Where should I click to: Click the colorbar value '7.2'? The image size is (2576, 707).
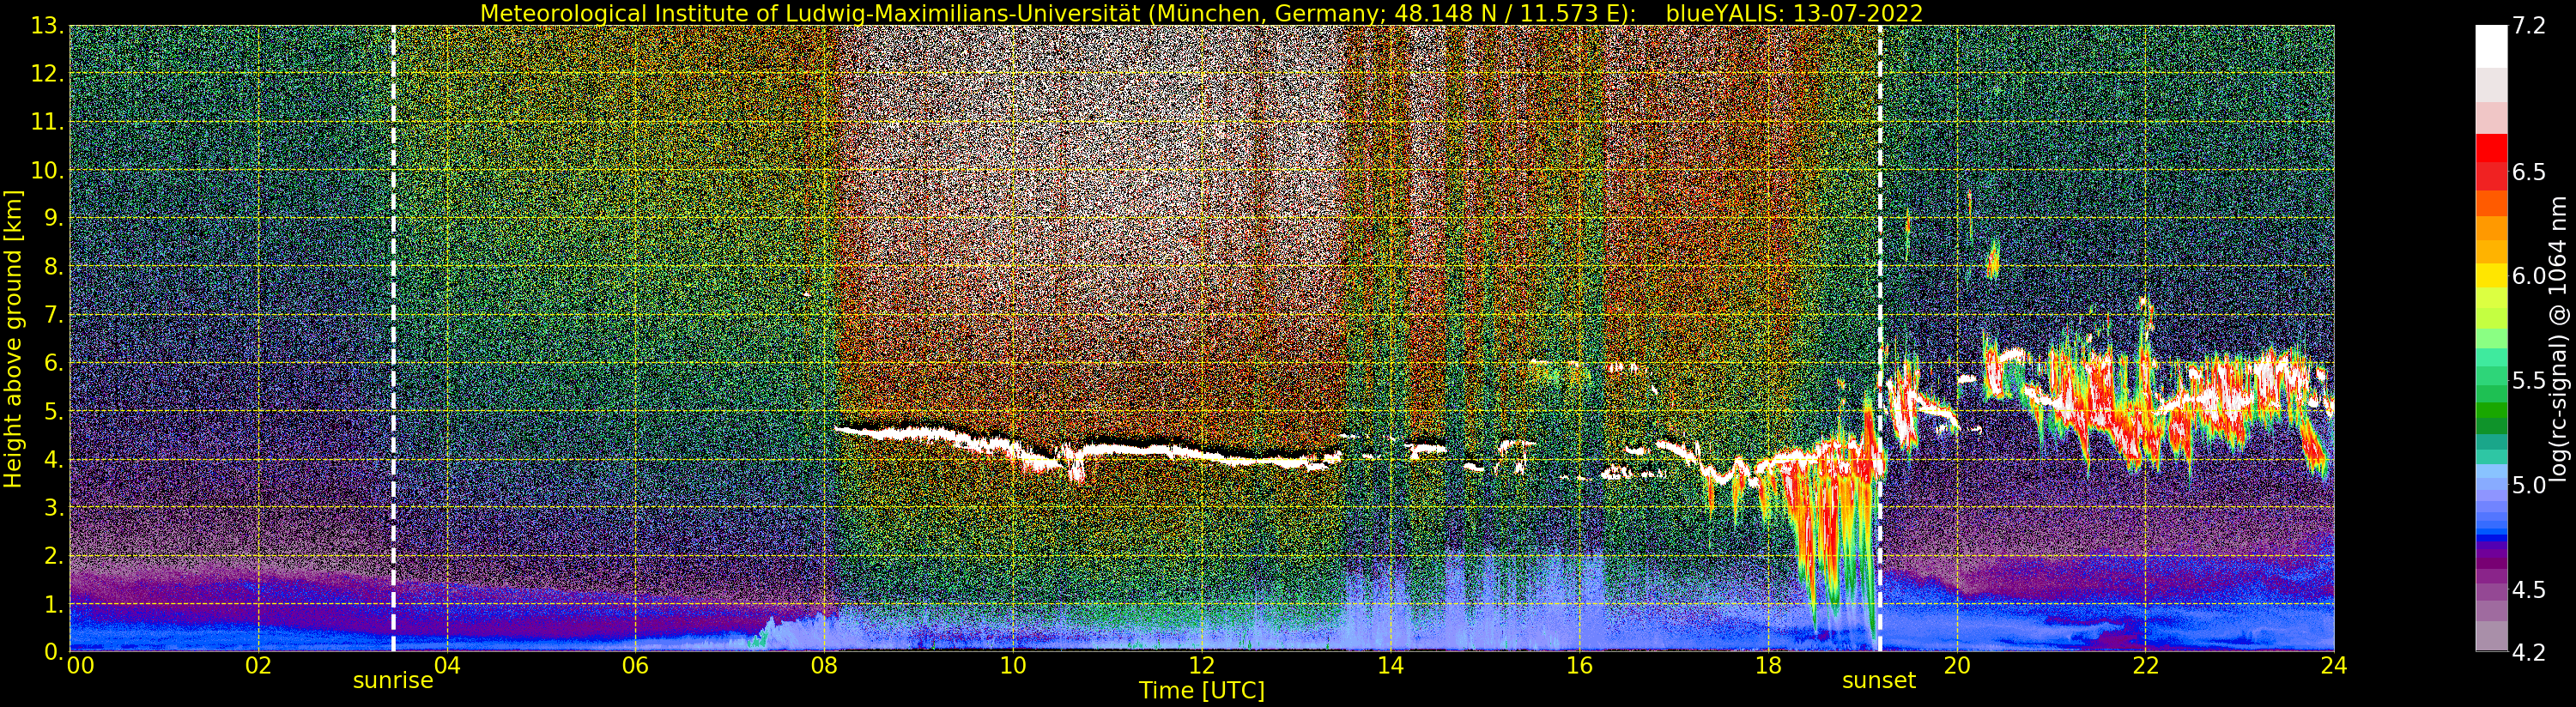2529,26
